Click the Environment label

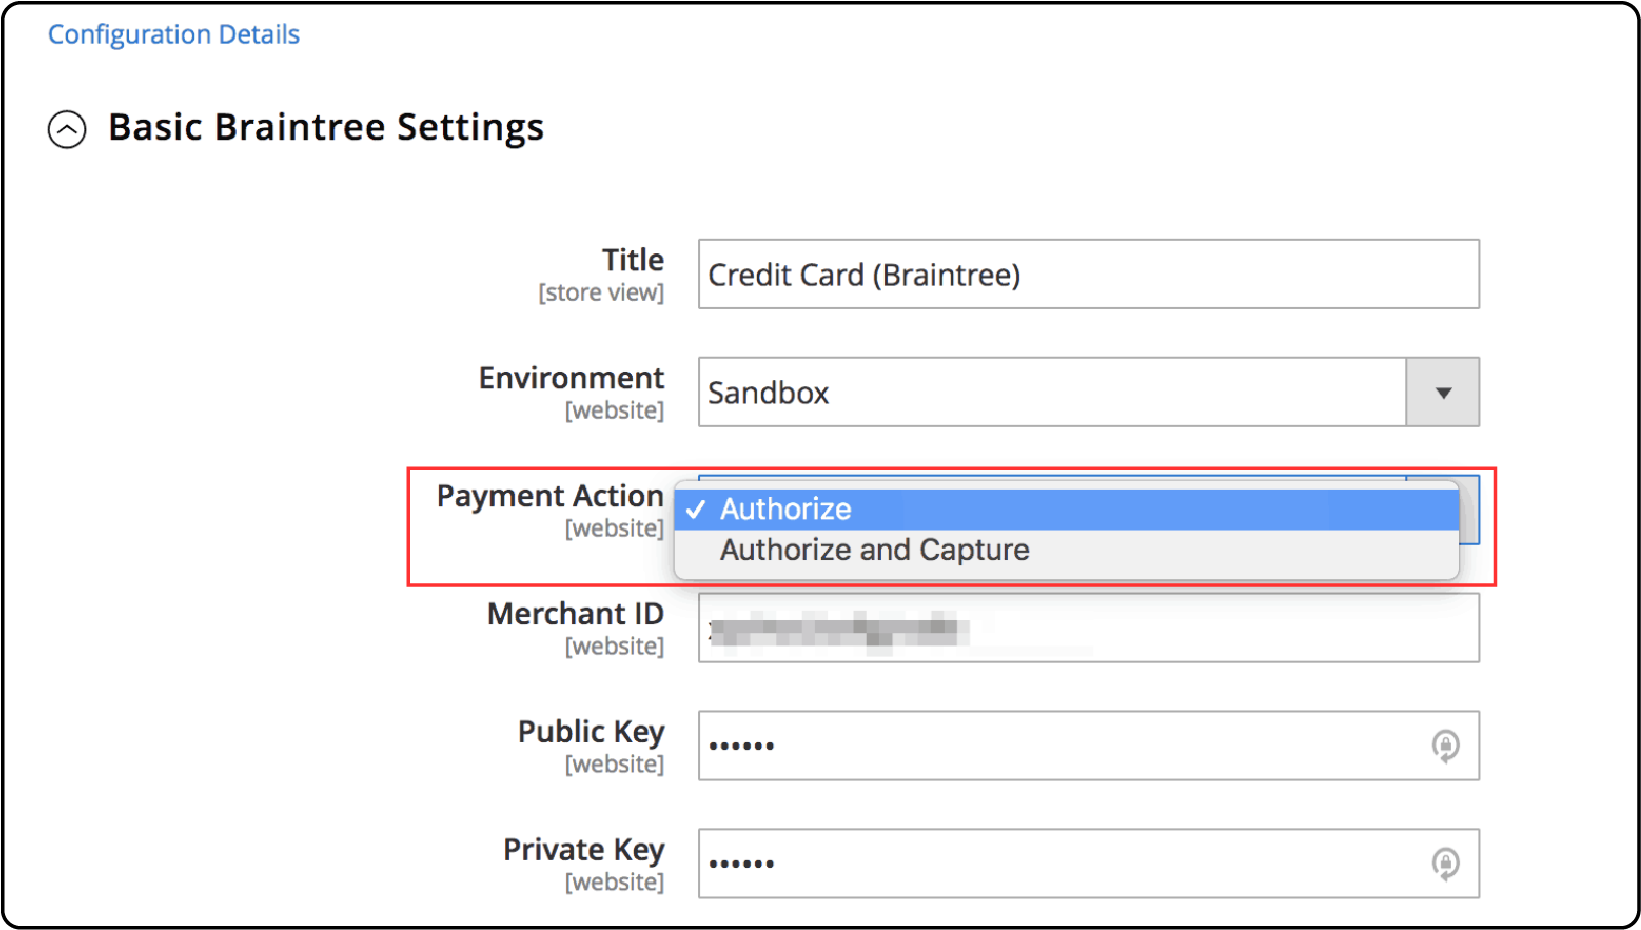coord(571,378)
